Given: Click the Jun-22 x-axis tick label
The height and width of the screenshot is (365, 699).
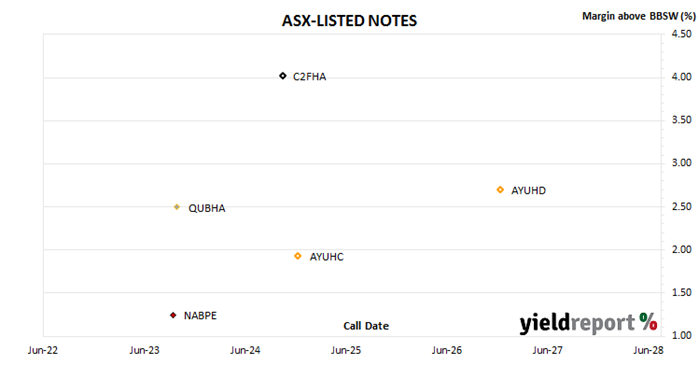Looking at the screenshot, I should [x=43, y=350].
